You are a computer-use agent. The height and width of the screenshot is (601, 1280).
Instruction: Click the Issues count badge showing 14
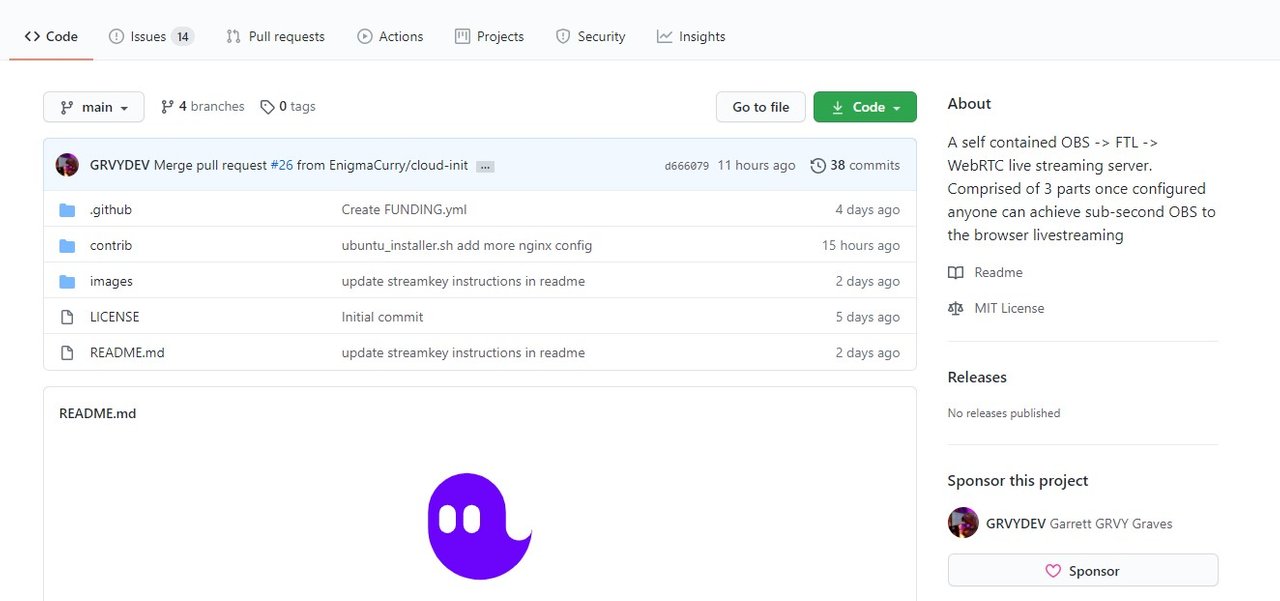coord(182,37)
